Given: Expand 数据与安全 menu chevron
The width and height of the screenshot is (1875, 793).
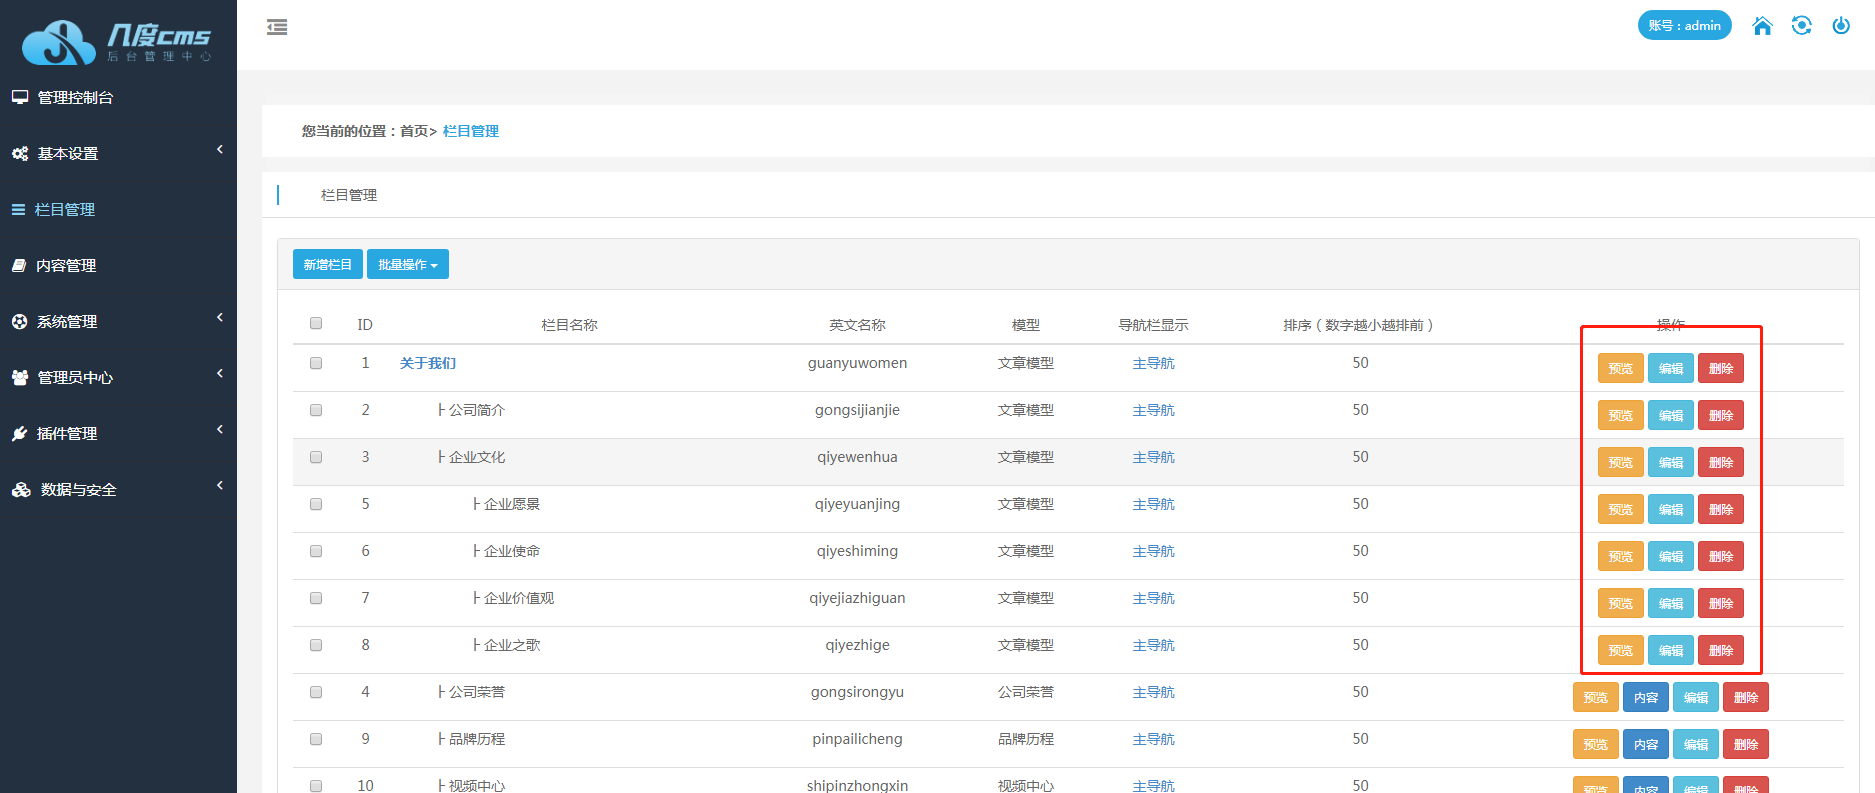Looking at the screenshot, I should click(x=220, y=486).
